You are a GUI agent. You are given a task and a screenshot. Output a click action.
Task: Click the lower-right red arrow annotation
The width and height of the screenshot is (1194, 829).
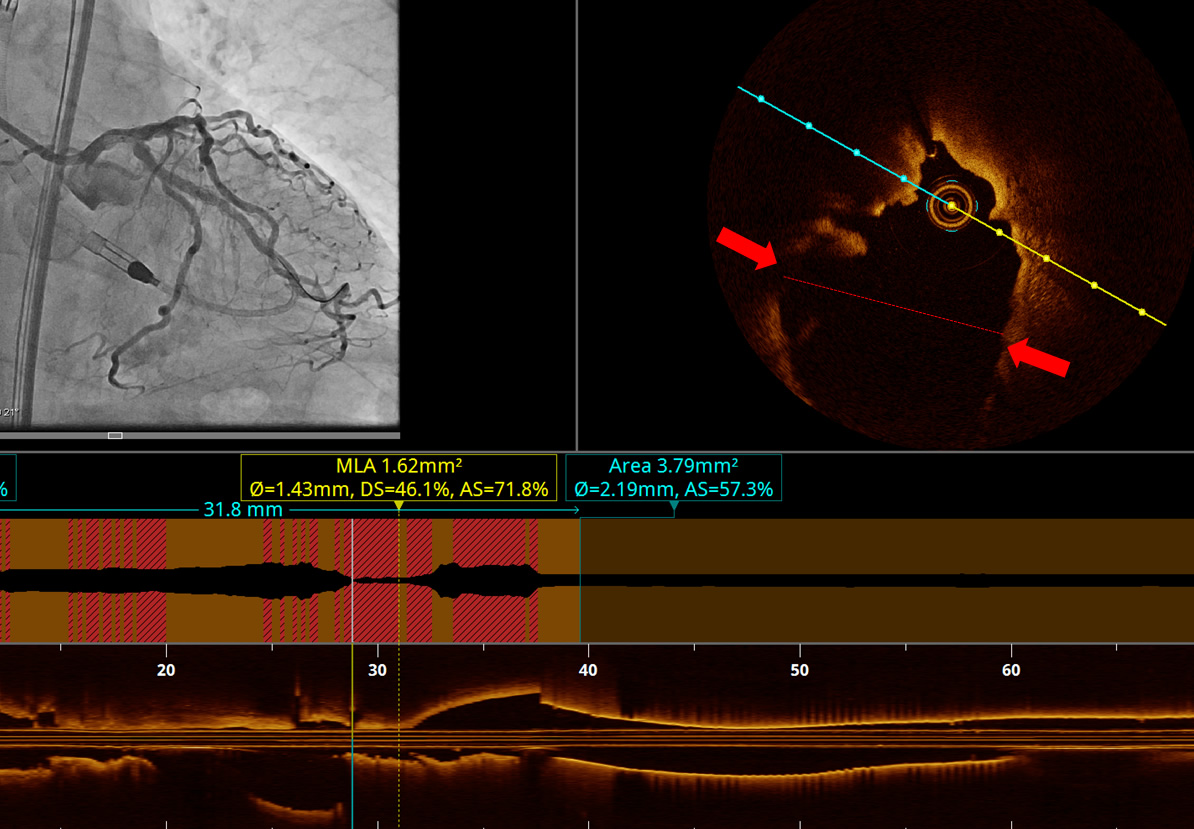(1038, 357)
